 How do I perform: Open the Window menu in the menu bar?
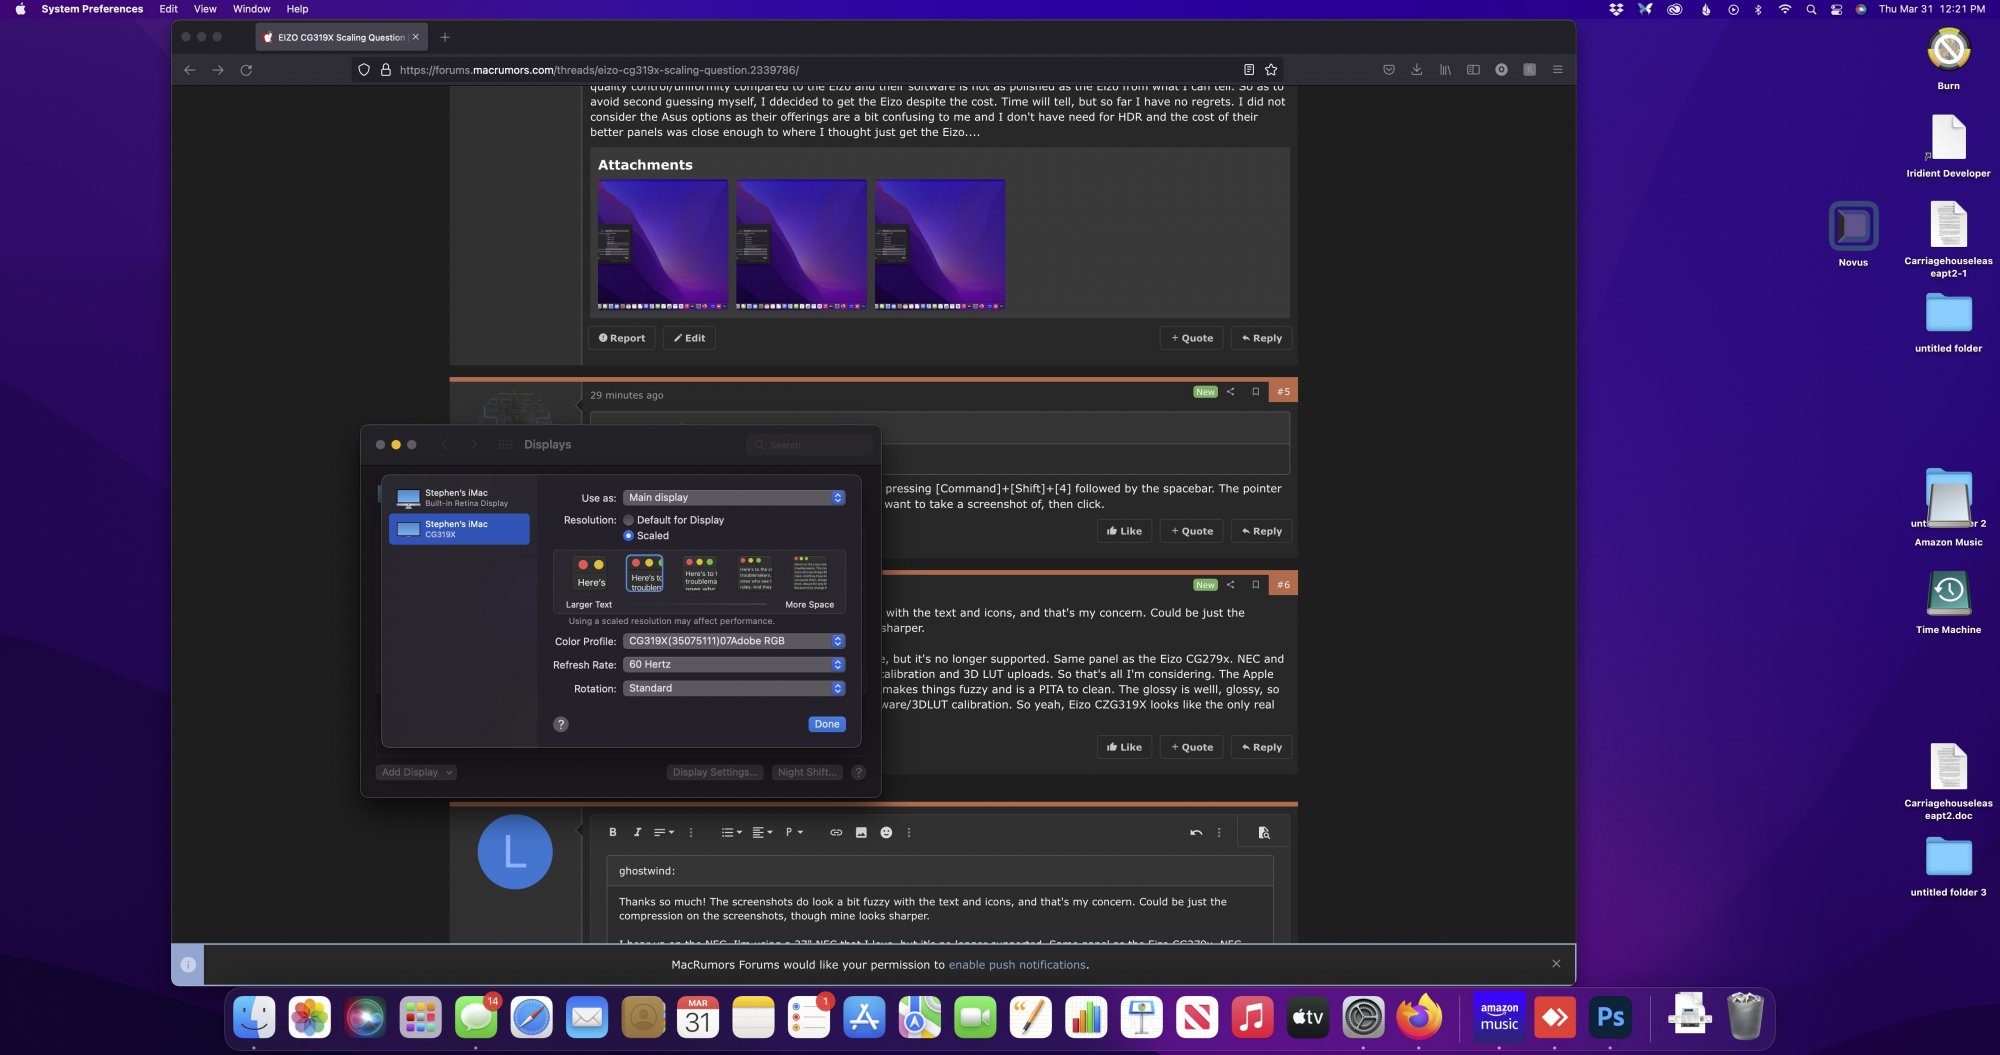point(252,9)
